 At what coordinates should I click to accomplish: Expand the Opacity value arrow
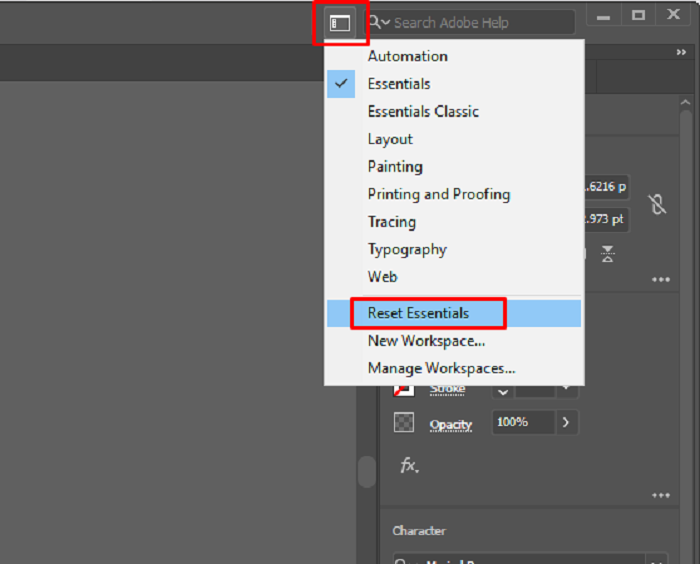tap(566, 423)
